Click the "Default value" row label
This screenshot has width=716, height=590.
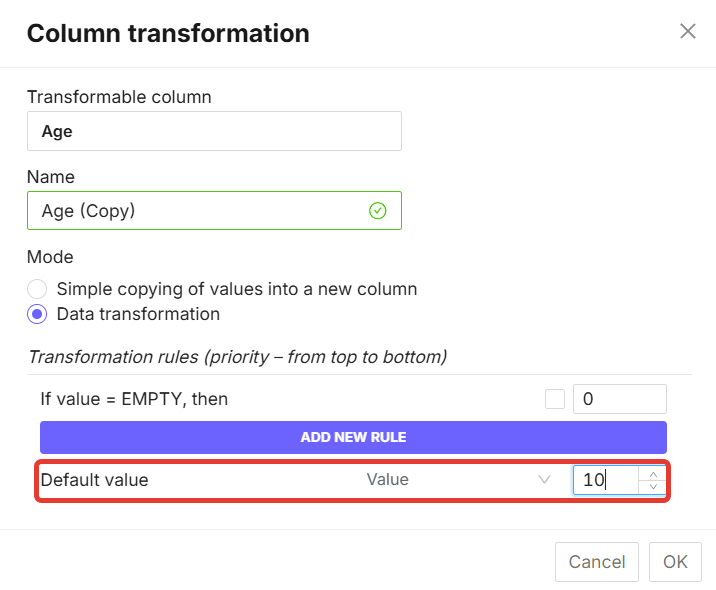pos(95,480)
